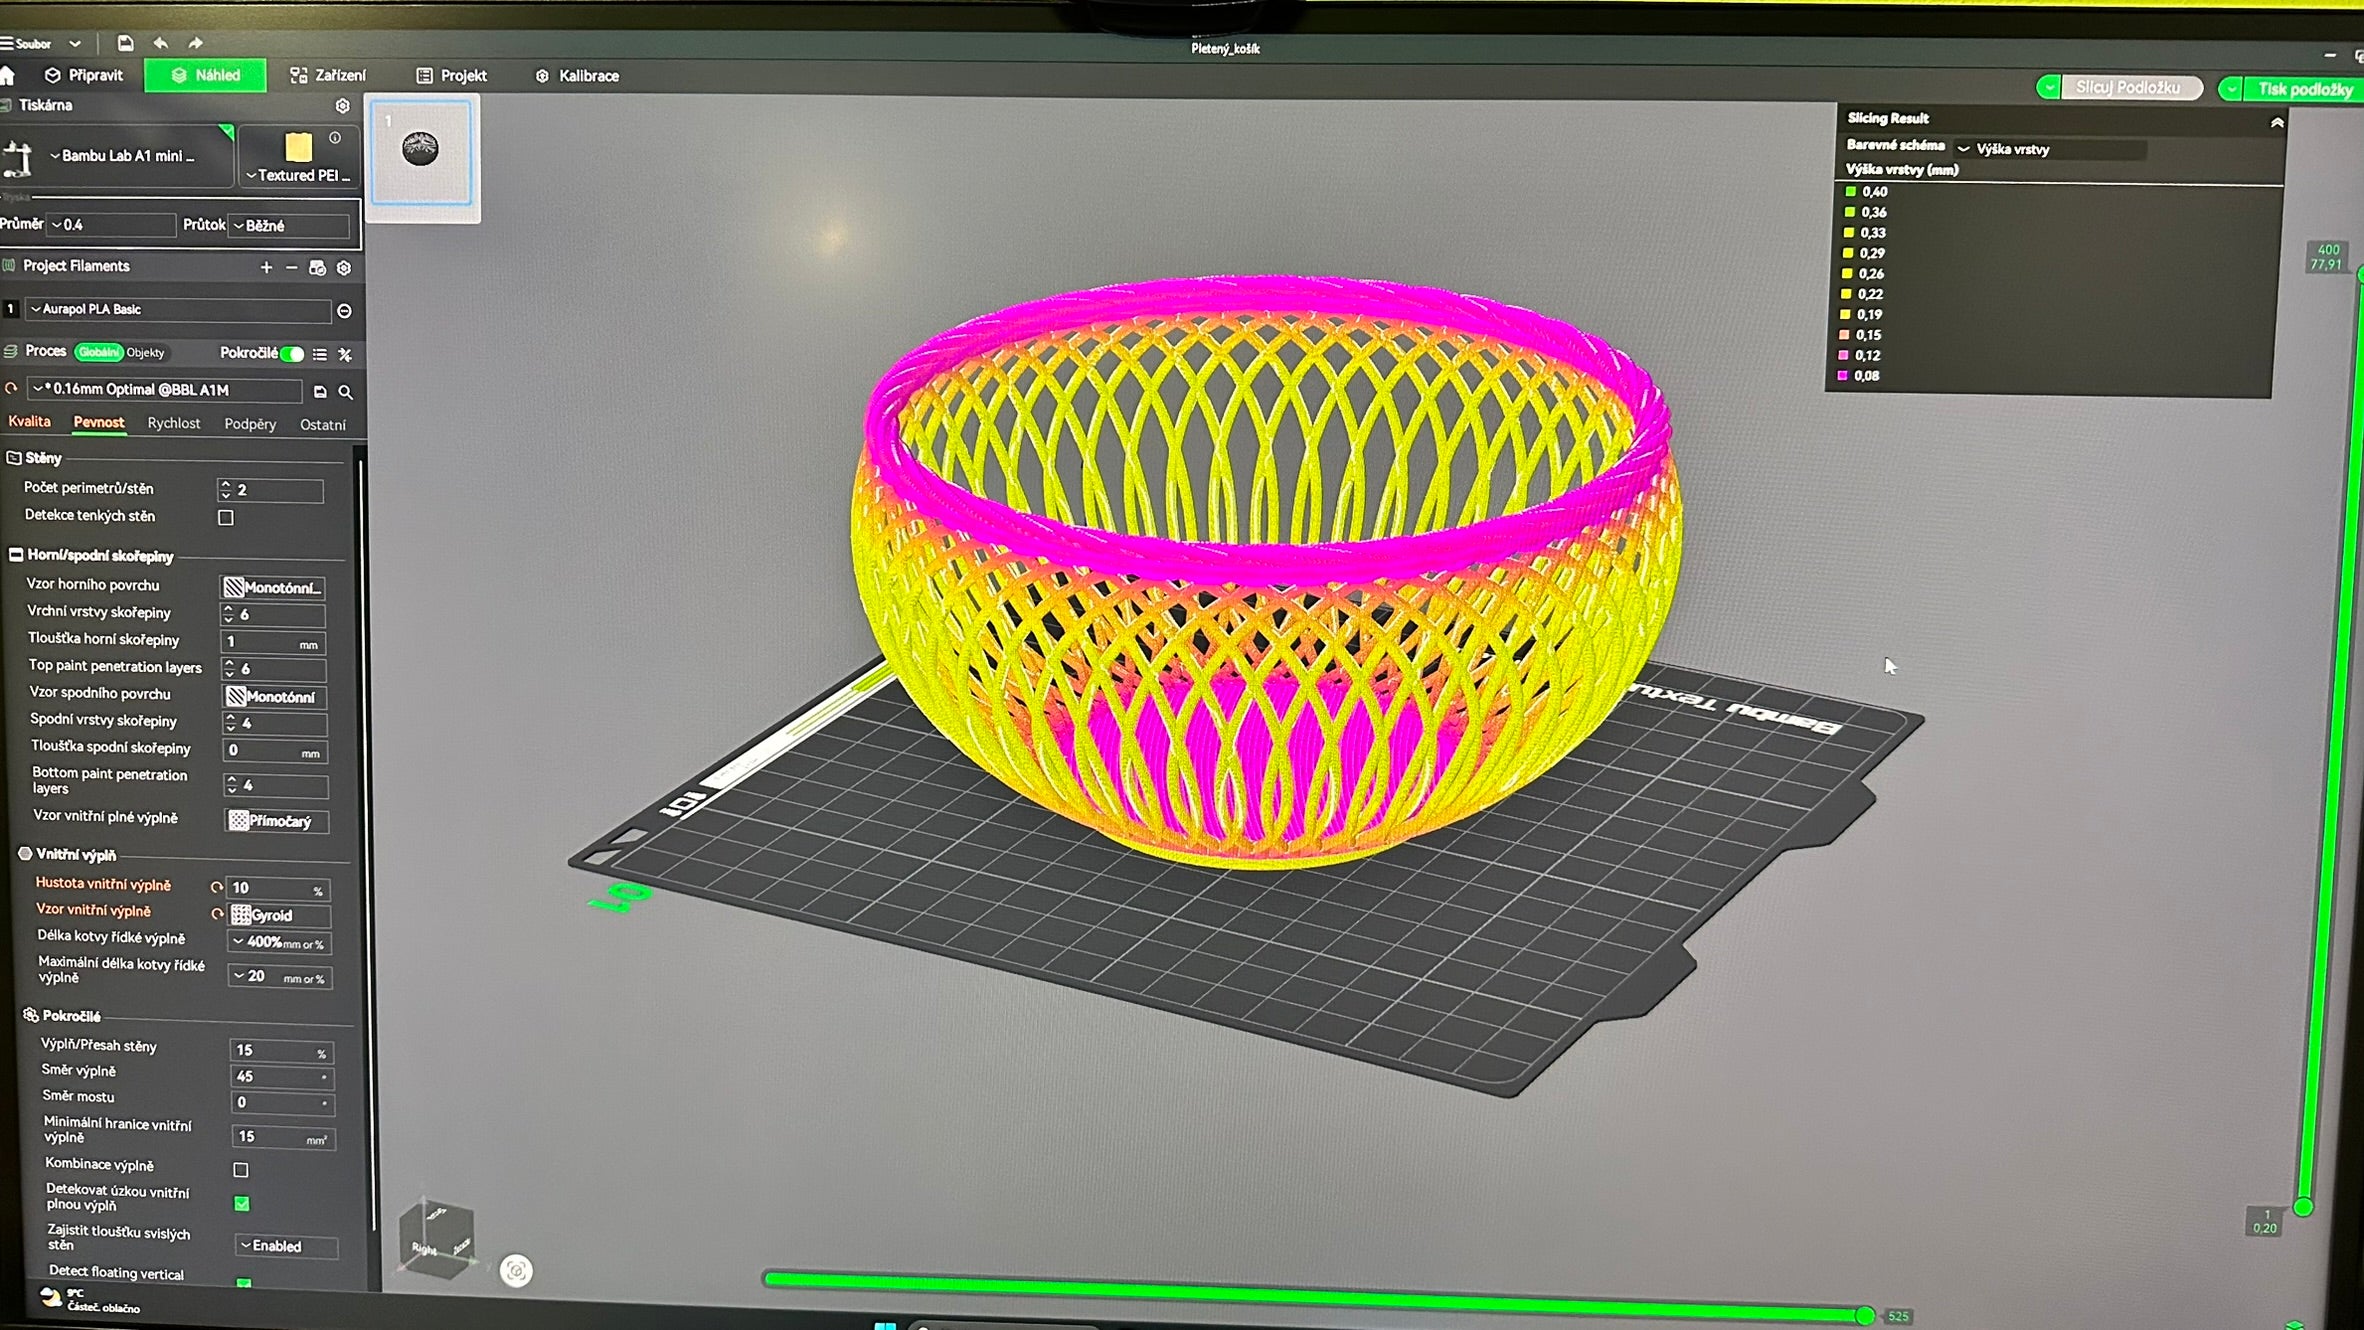Click Tisk podložky button

[2304, 90]
